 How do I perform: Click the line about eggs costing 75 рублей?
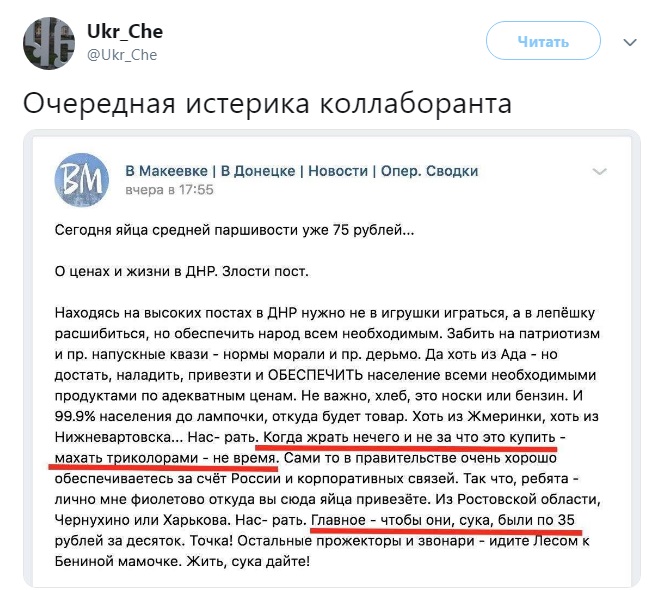pos(234,230)
